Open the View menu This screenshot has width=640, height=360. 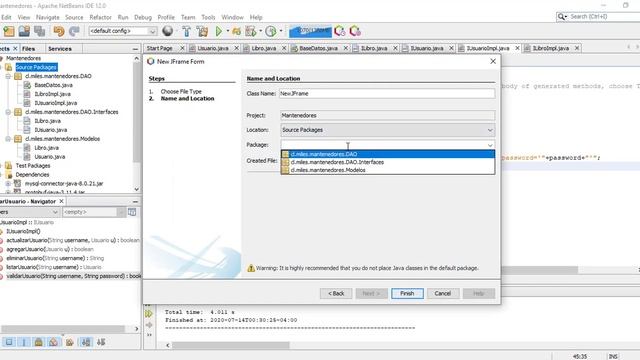tap(24, 17)
